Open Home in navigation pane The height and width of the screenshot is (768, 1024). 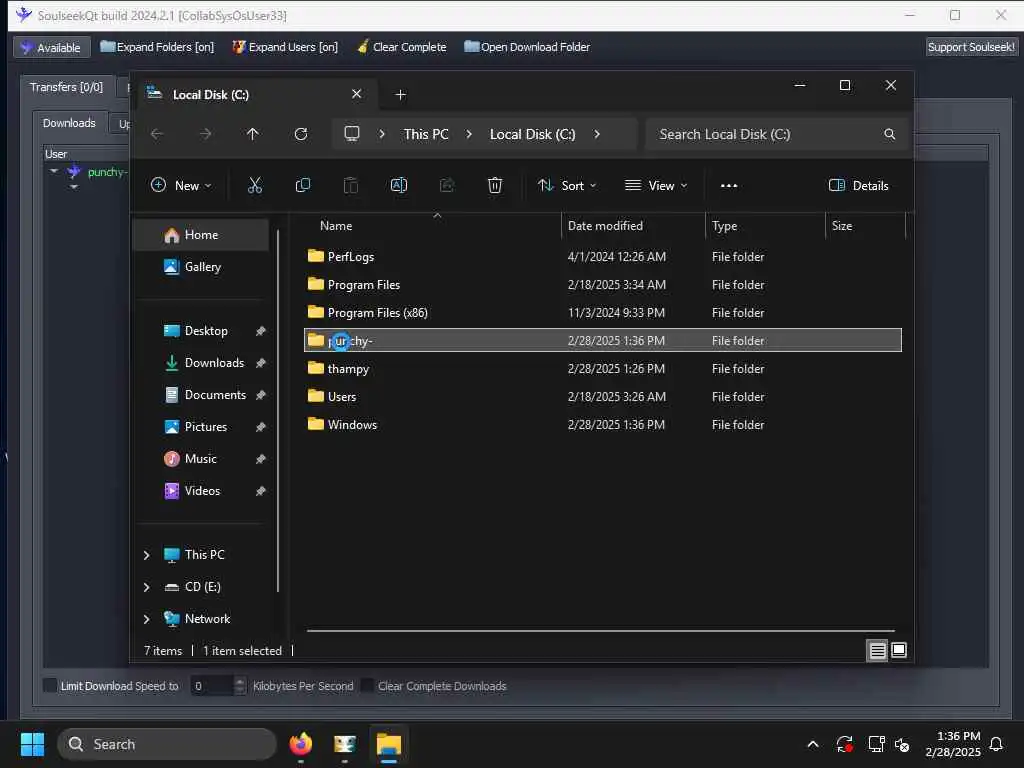coord(200,234)
